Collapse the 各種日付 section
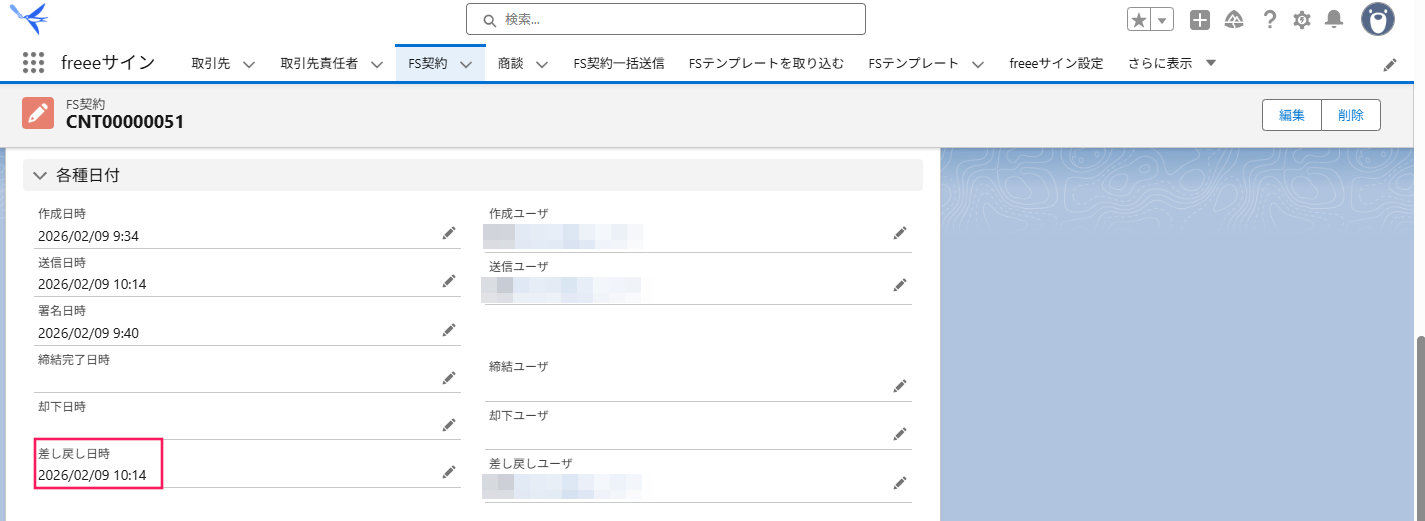The width and height of the screenshot is (1425, 521). 40,175
